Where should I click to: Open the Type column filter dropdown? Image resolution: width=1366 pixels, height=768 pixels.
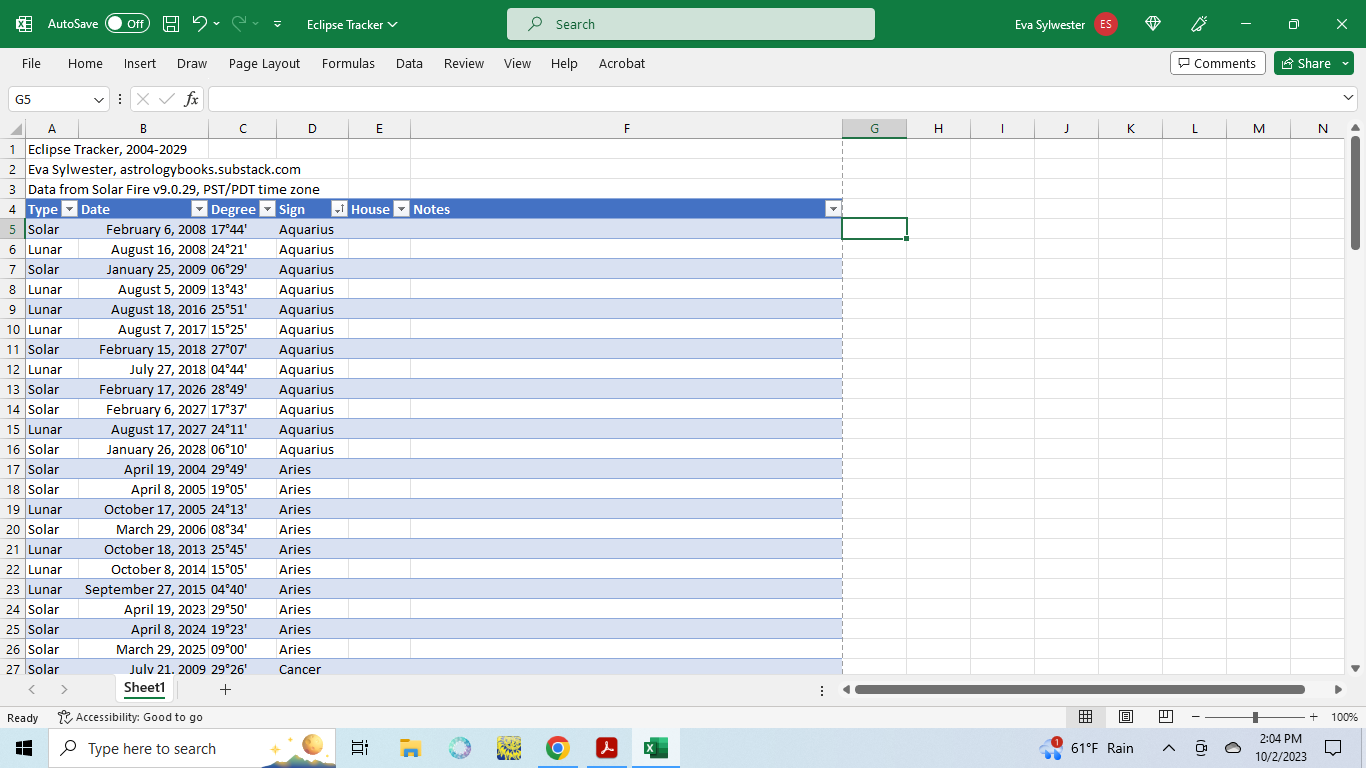[69, 209]
